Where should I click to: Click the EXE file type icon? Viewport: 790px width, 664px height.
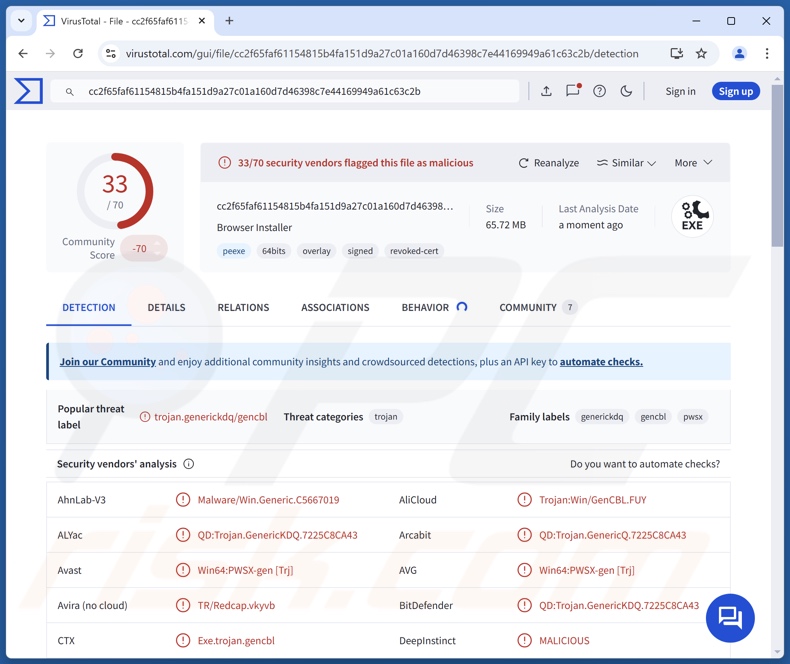[x=692, y=216]
